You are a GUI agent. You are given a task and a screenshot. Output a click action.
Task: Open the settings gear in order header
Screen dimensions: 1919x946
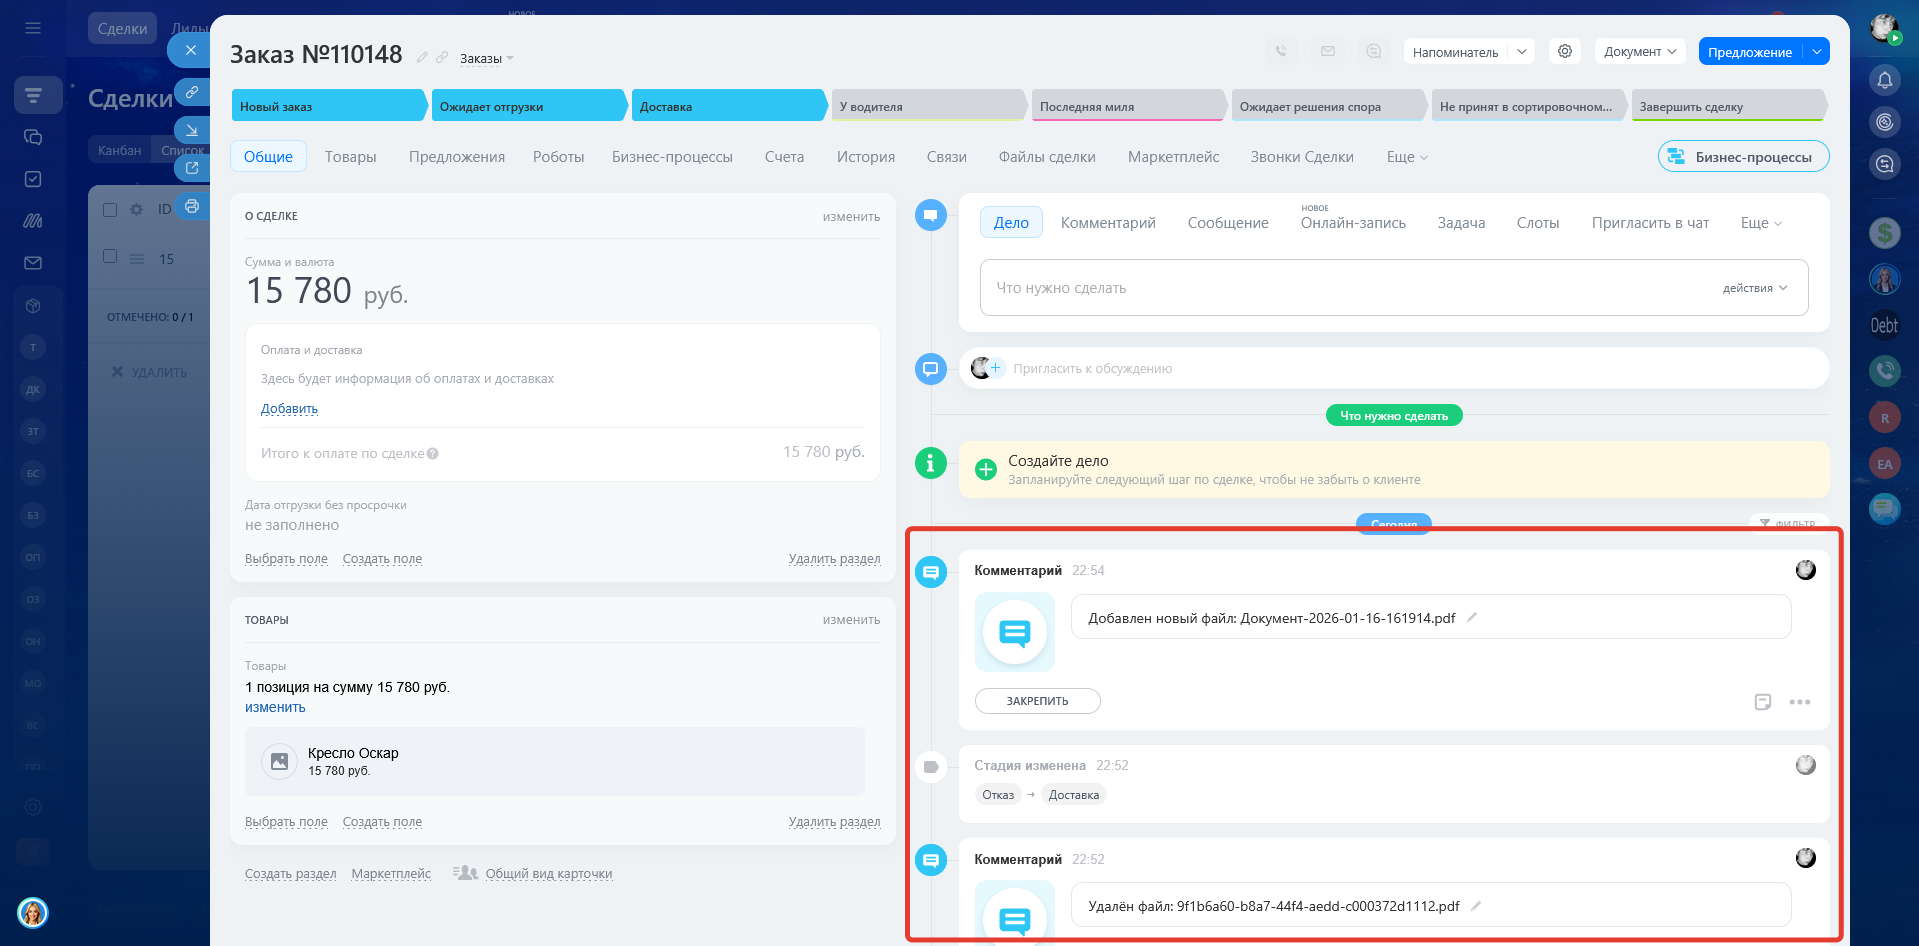1564,52
